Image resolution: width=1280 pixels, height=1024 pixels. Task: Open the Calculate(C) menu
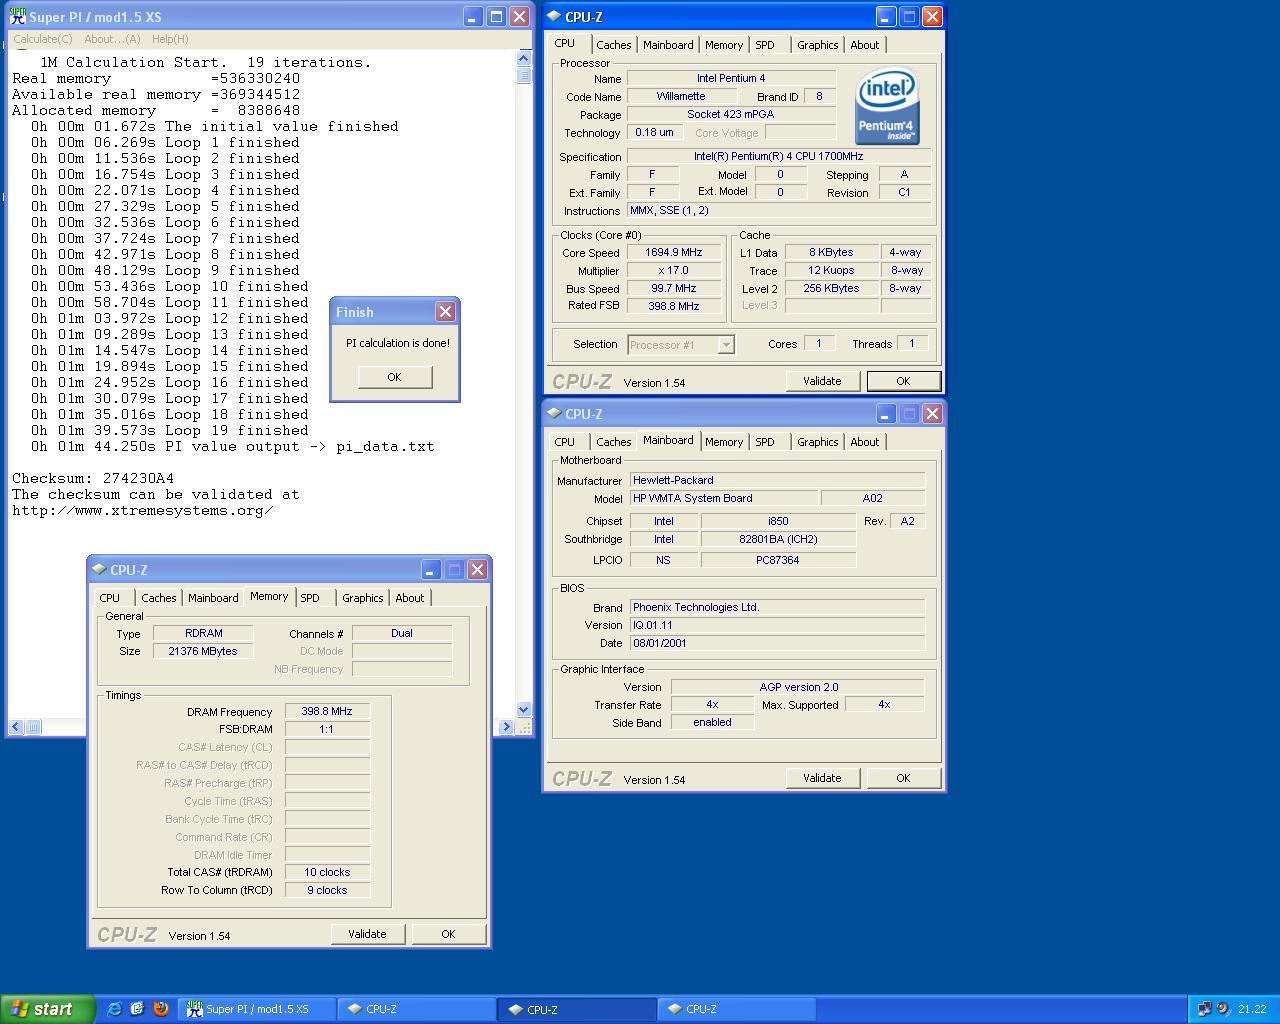point(42,39)
